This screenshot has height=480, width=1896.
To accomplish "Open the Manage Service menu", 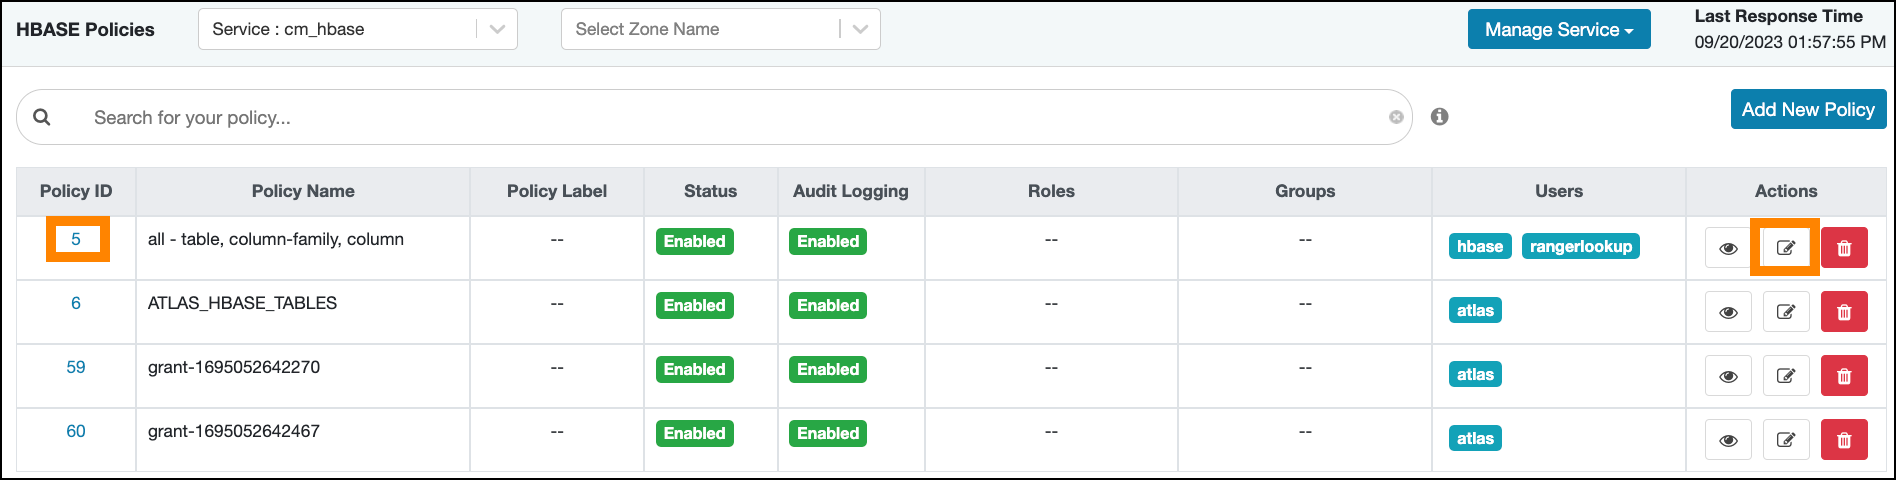I will [1558, 30].
